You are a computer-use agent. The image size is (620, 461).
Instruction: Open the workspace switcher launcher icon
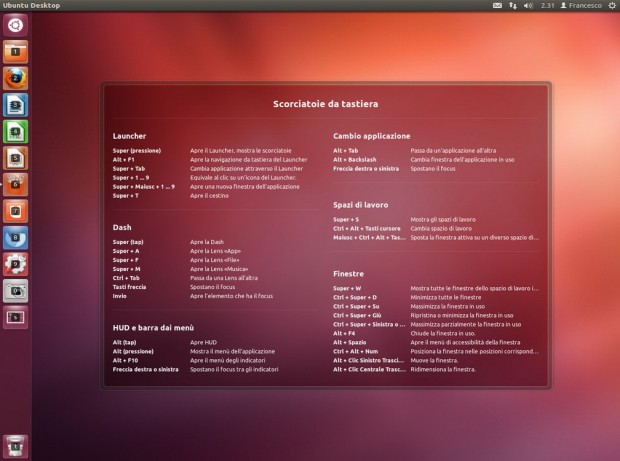coord(15,317)
